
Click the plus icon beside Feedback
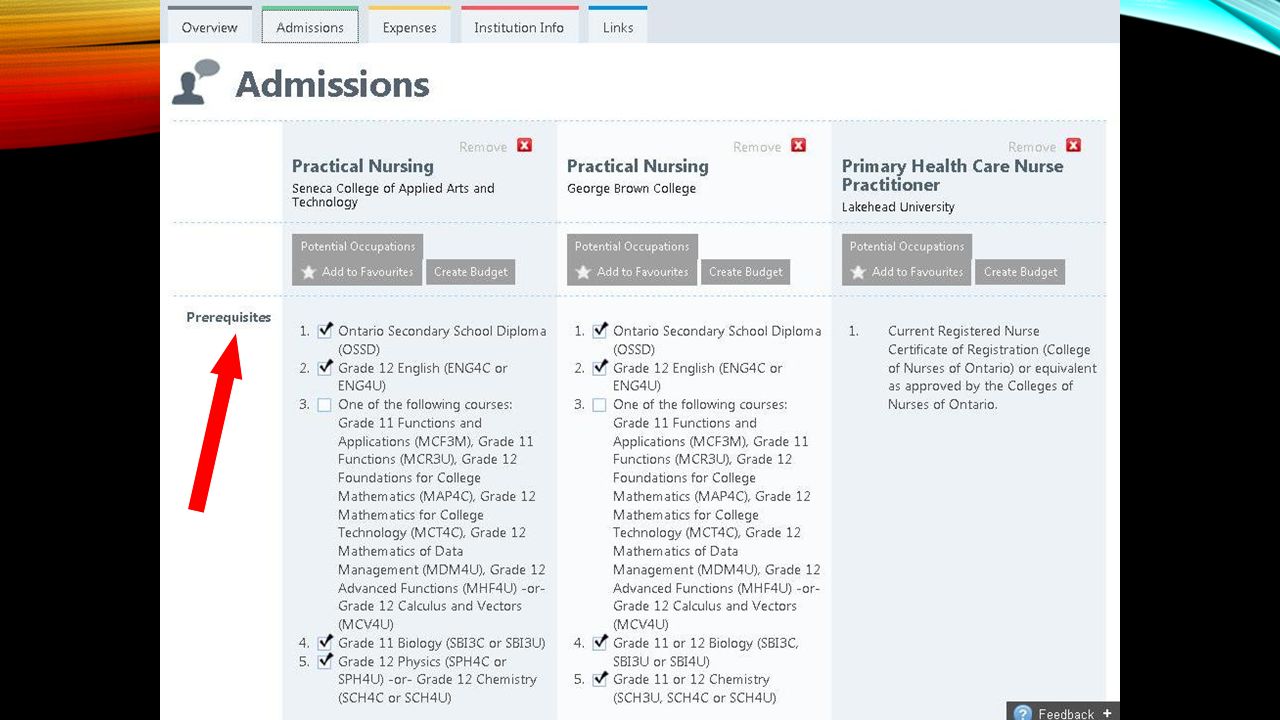1107,713
